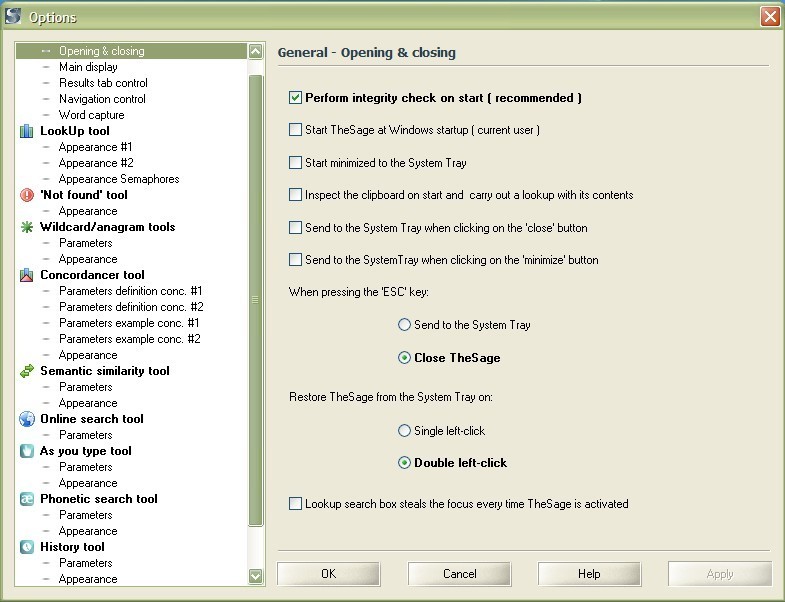Check Send to Tray on 'close' button

coord(295,227)
